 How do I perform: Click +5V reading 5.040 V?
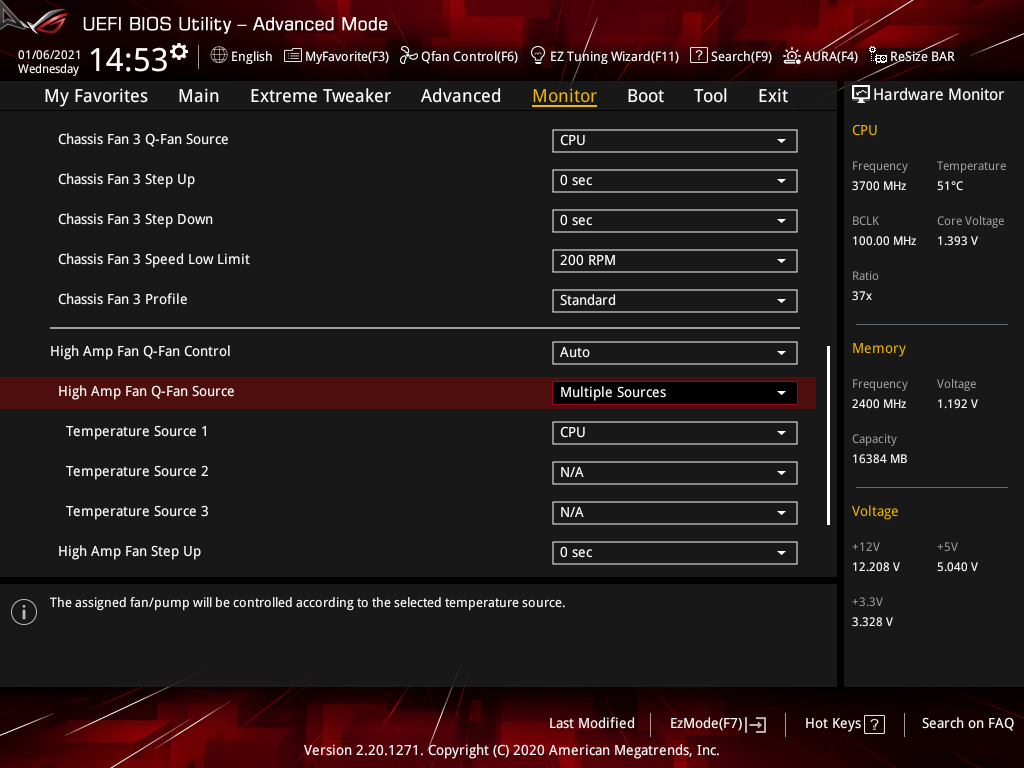(x=957, y=567)
